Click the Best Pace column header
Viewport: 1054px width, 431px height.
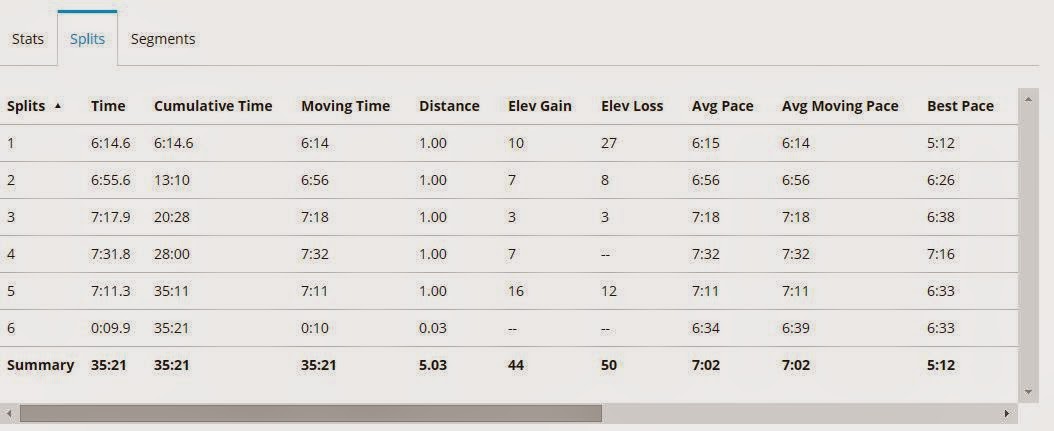960,106
